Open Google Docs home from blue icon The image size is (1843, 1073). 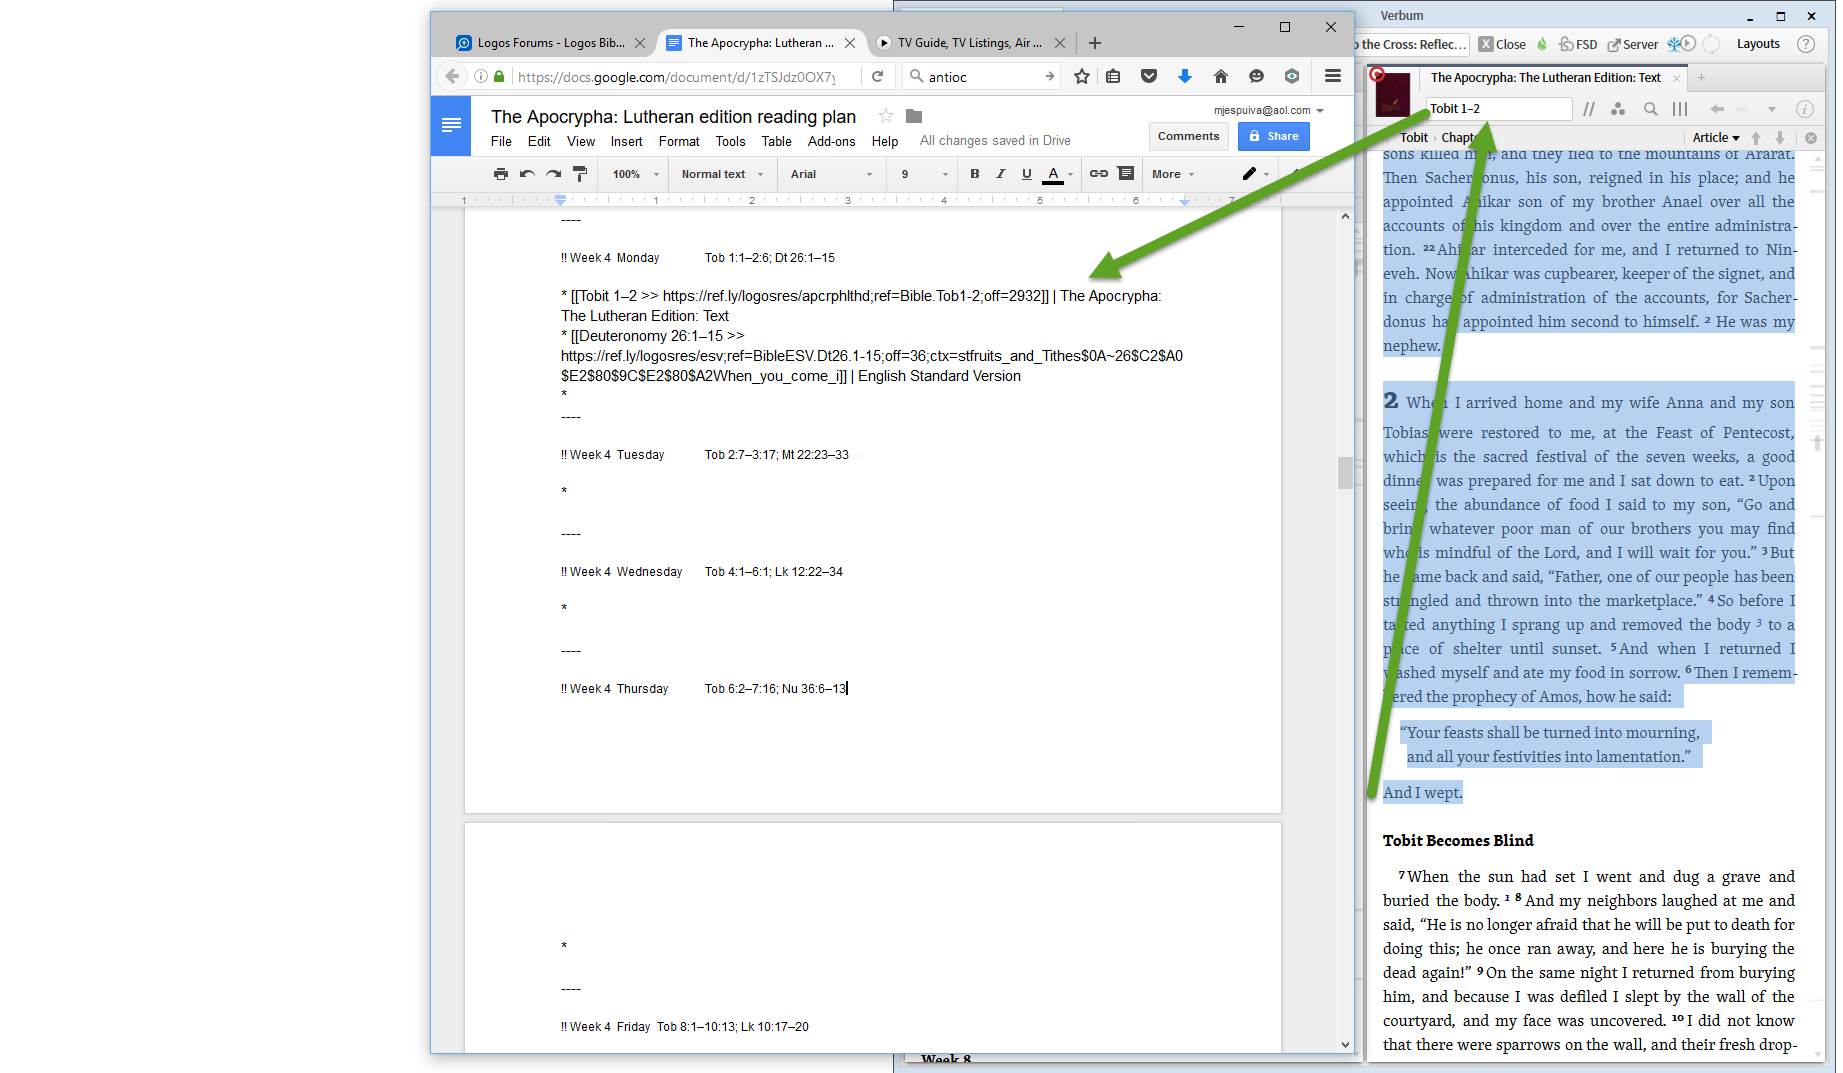coord(451,126)
